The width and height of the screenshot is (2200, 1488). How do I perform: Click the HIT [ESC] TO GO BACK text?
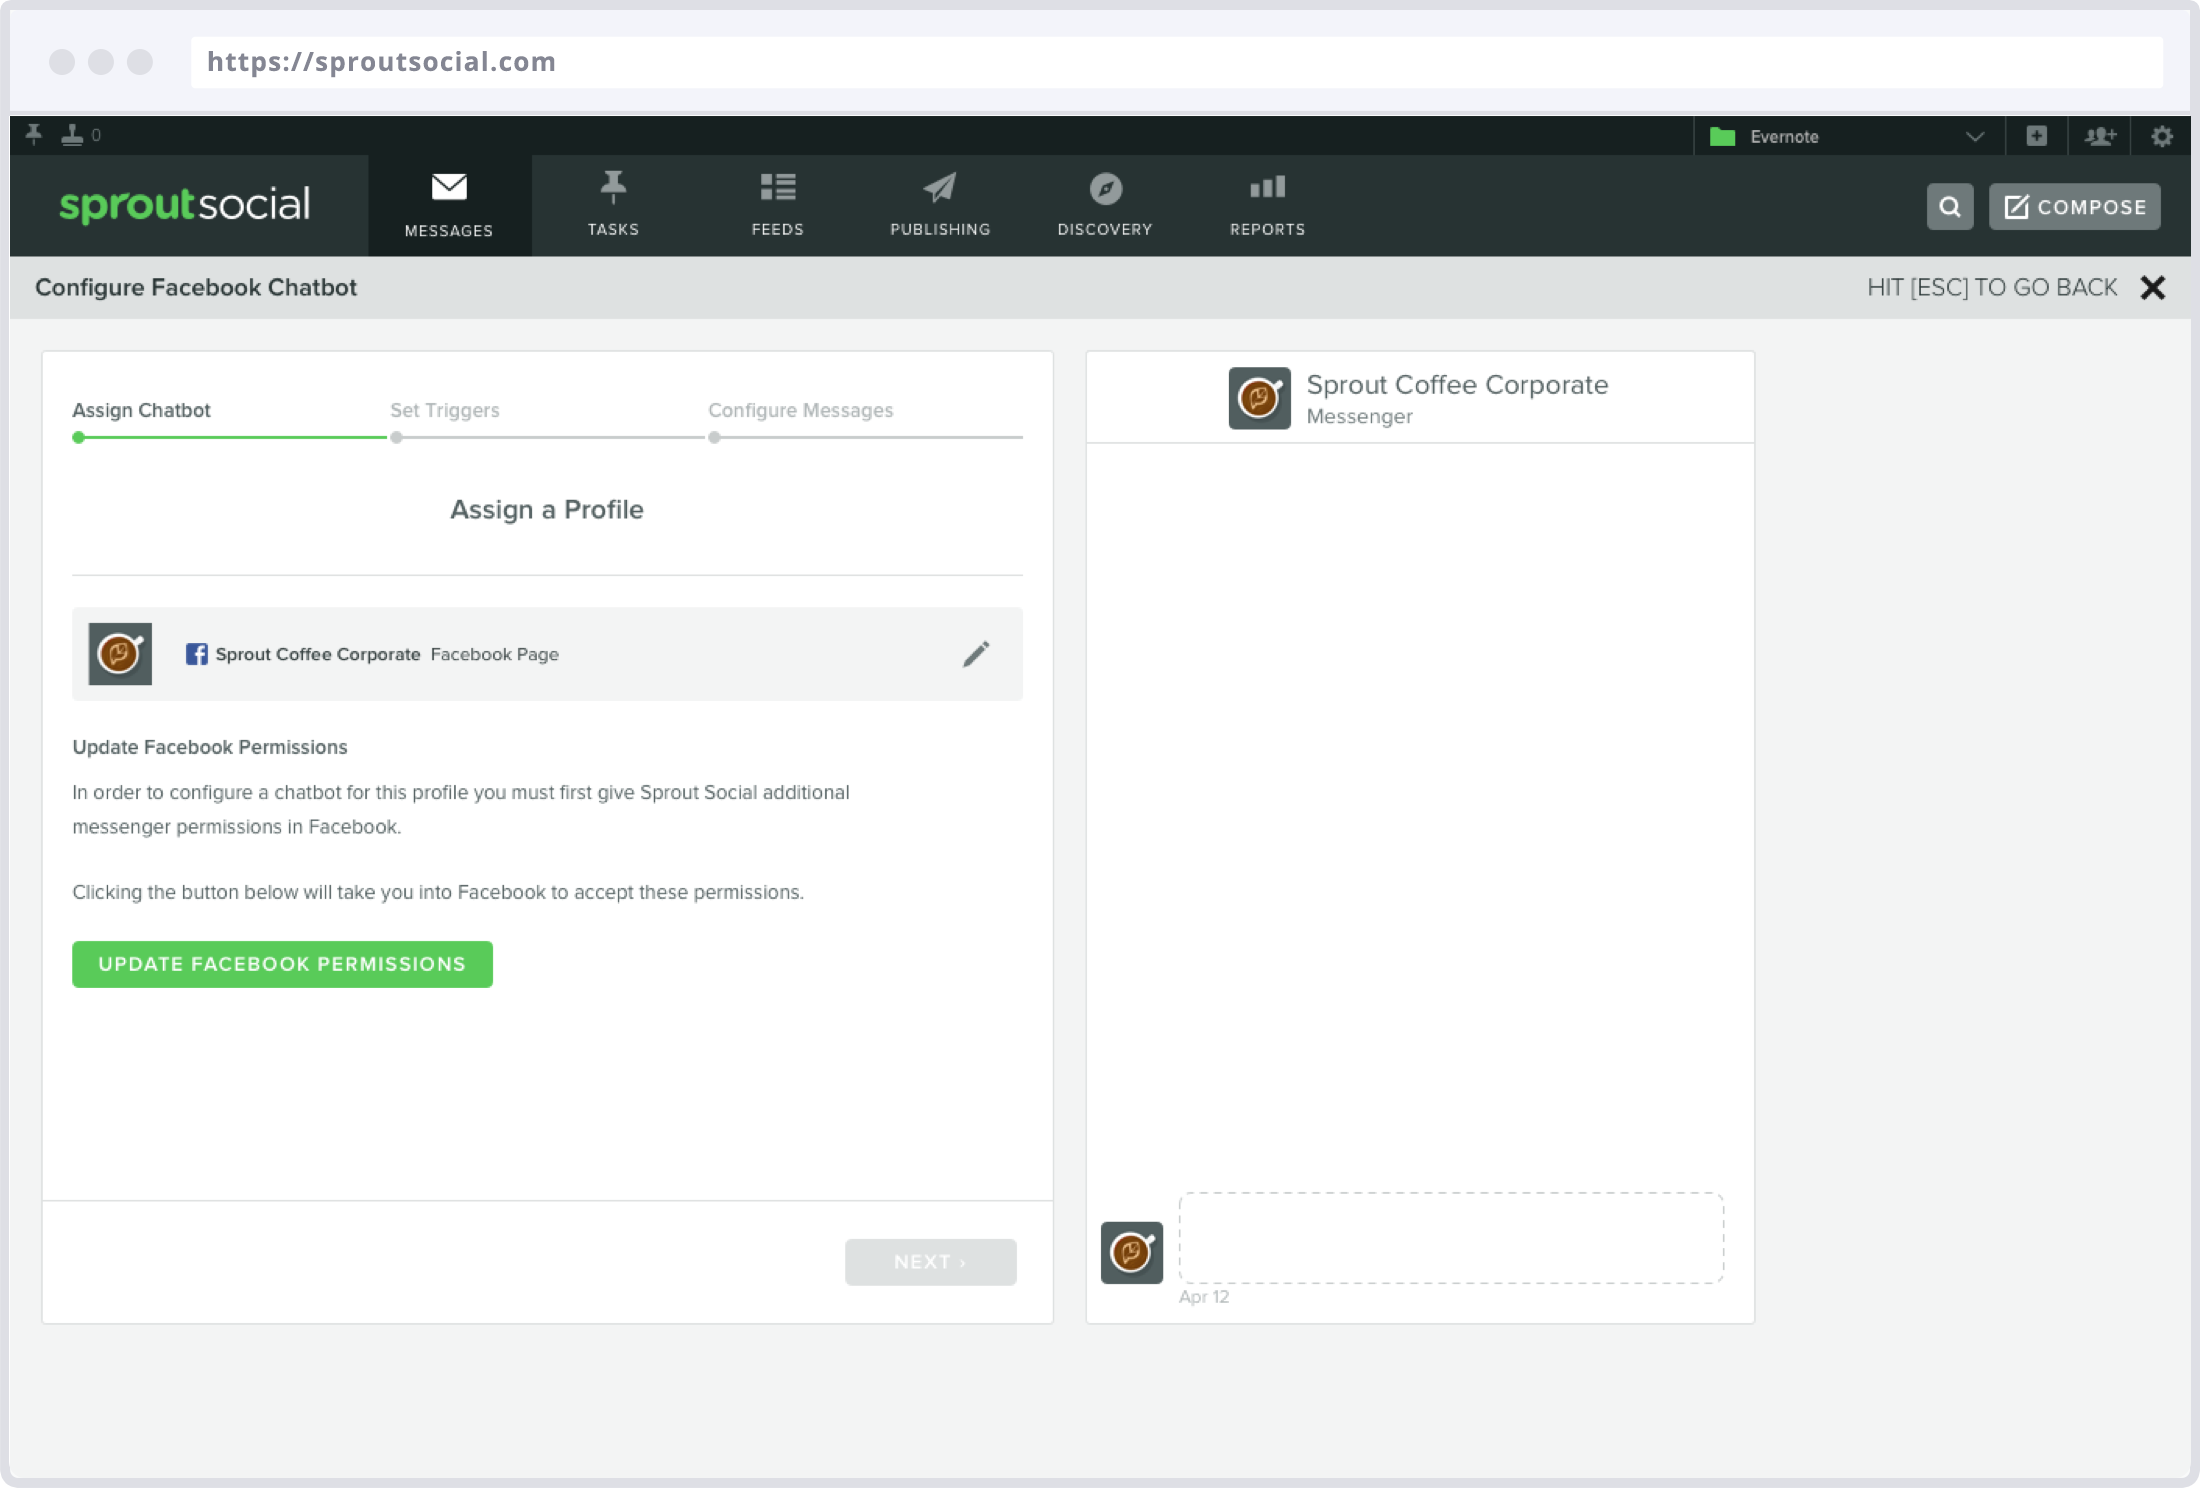tap(1991, 288)
